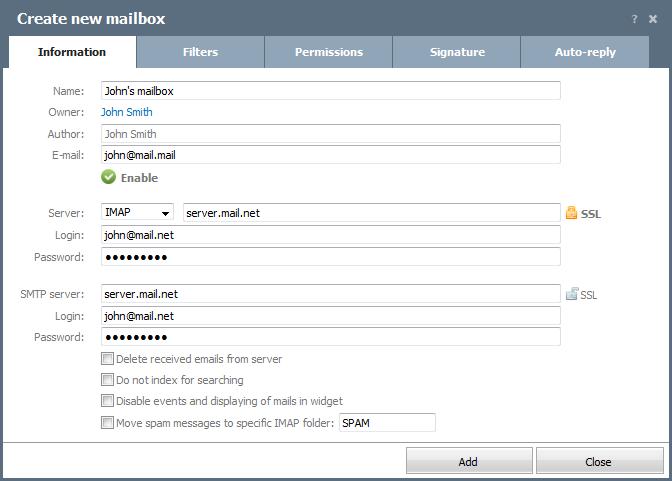
Task: Click the SMTP server address field
Action: 330,294
